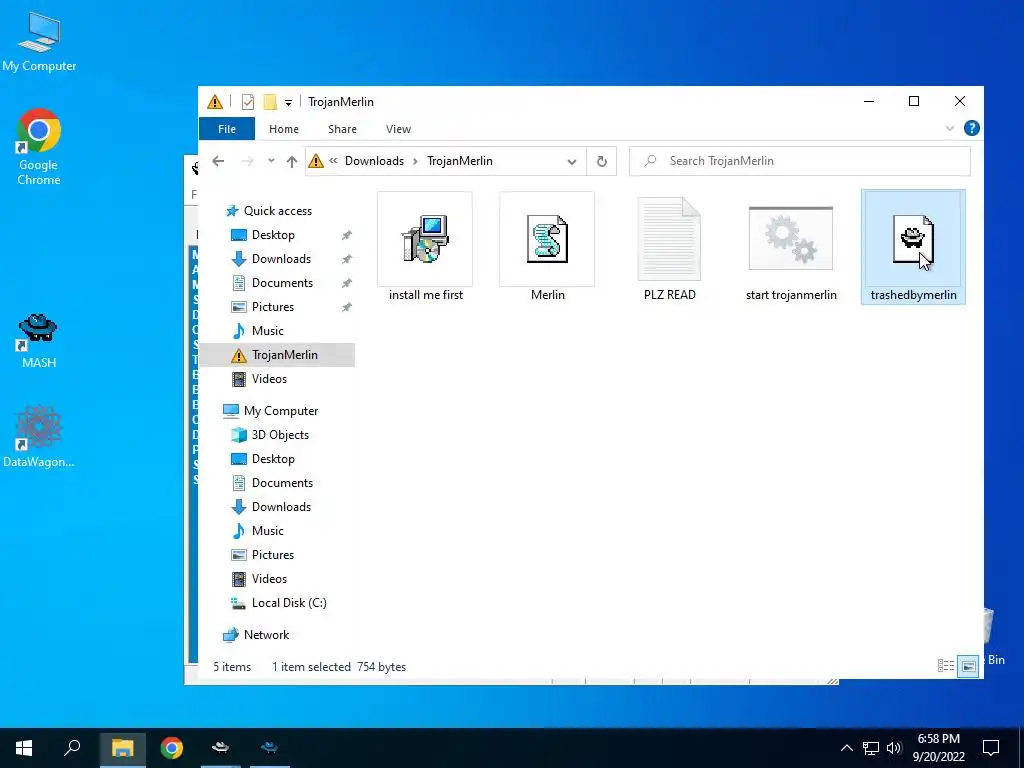
Task: Expand the ribbon with the chevron
Action: tap(950, 129)
